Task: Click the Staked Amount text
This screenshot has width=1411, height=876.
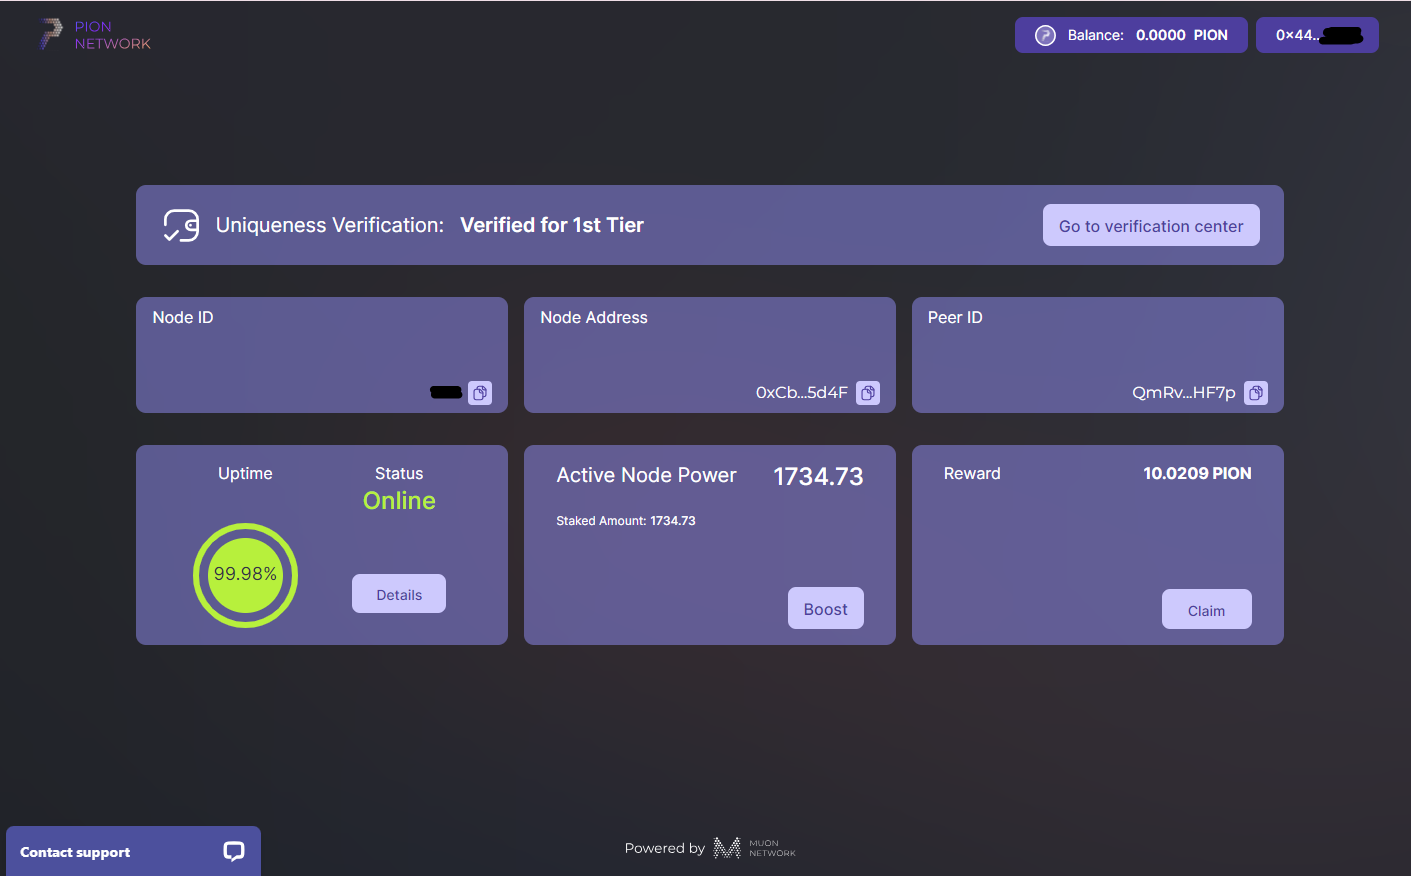Action: tap(626, 521)
